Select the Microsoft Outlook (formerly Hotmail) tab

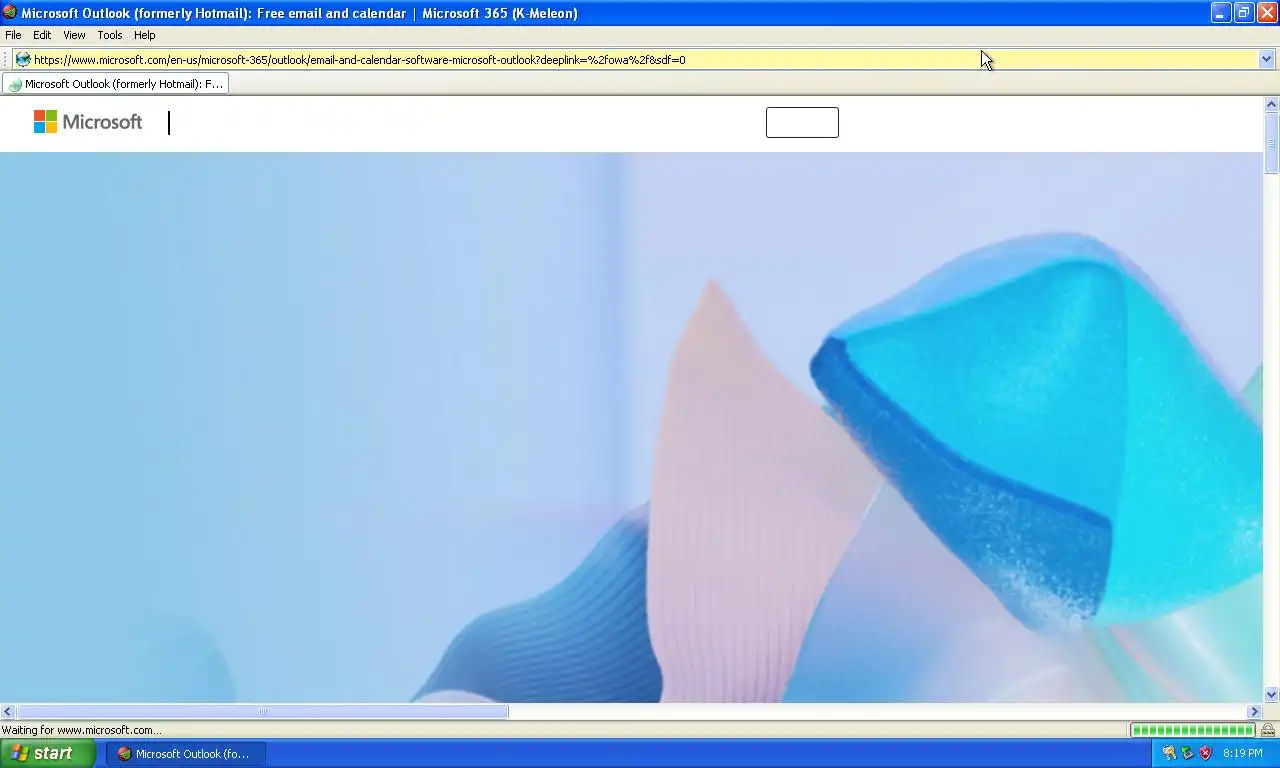pos(116,84)
